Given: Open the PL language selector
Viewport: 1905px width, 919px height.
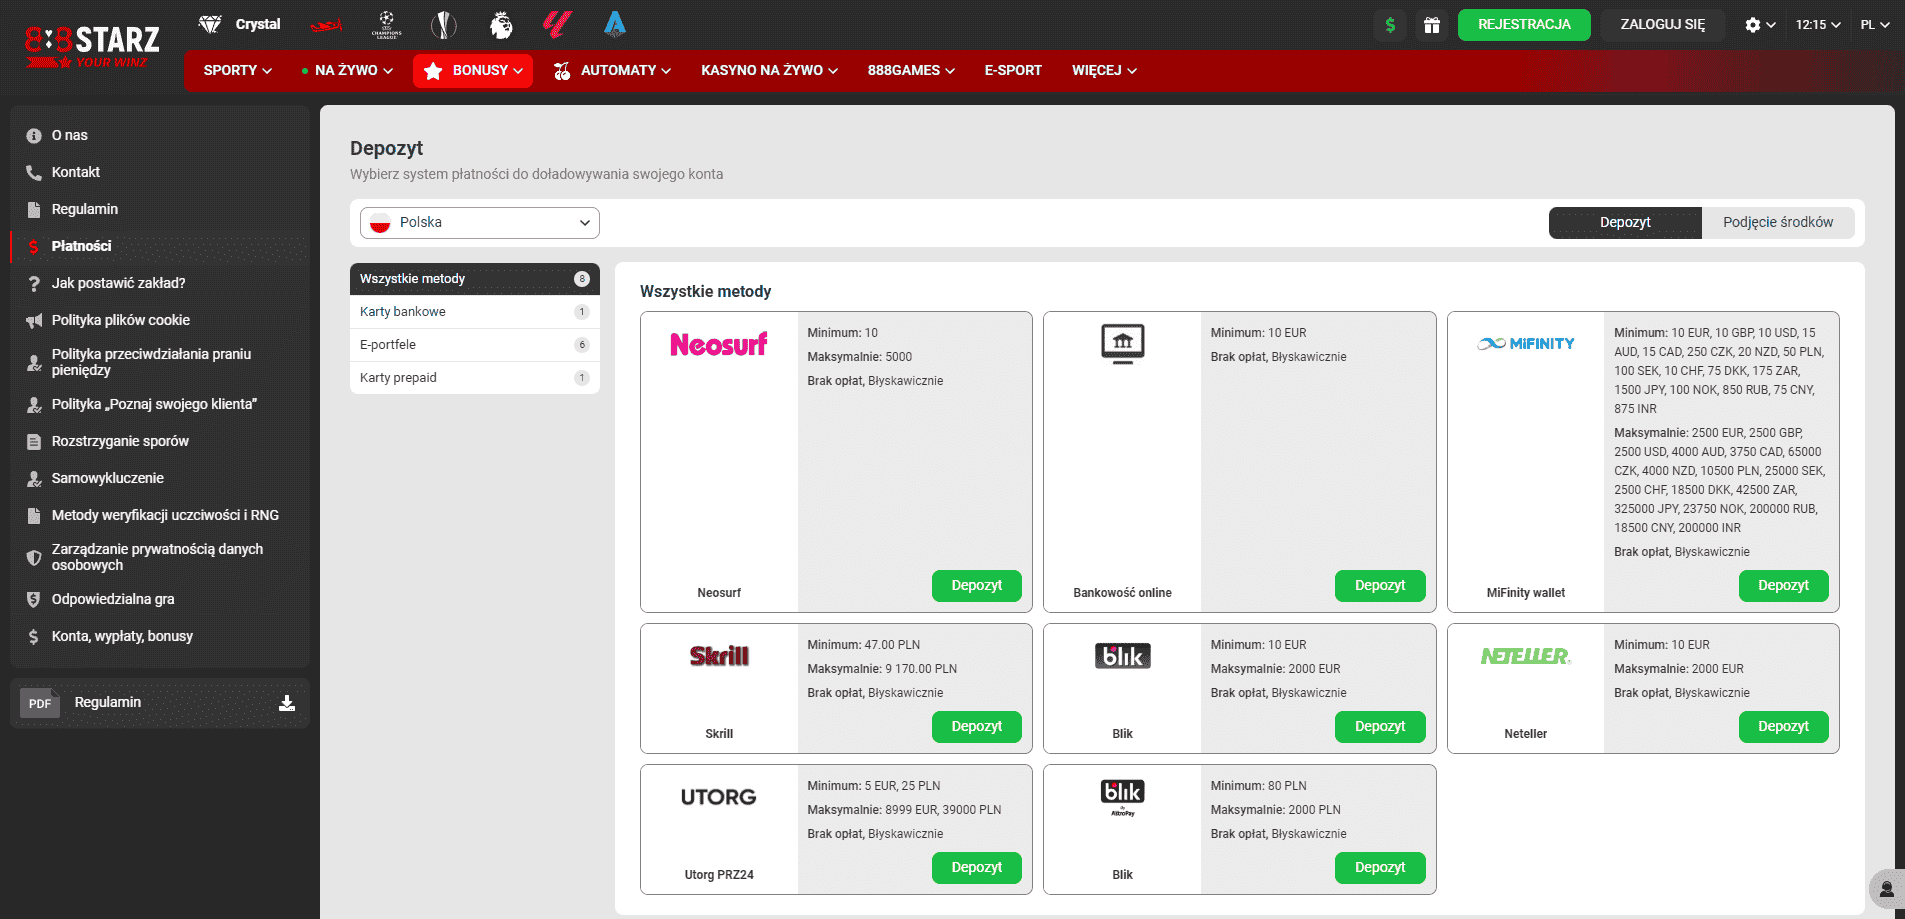Looking at the screenshot, I should tap(1875, 25).
